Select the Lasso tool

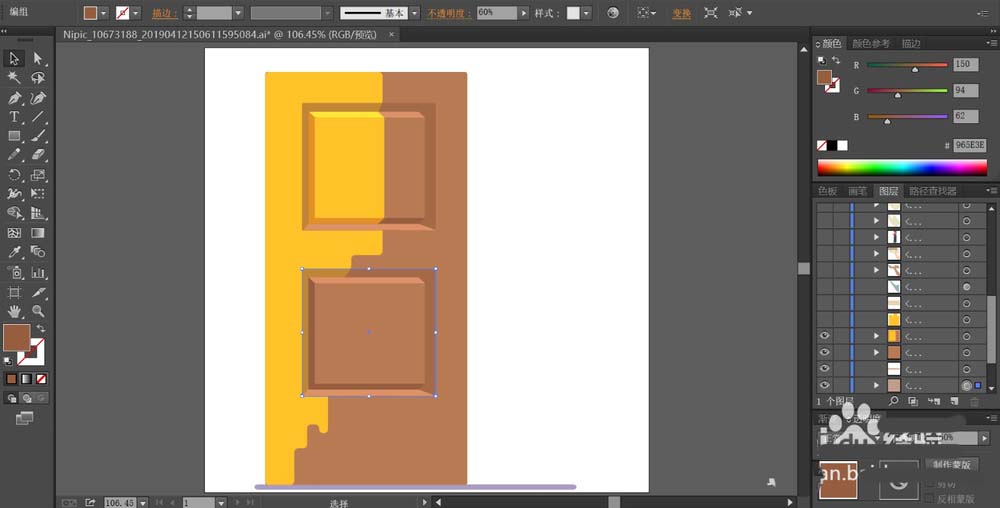[x=38, y=78]
